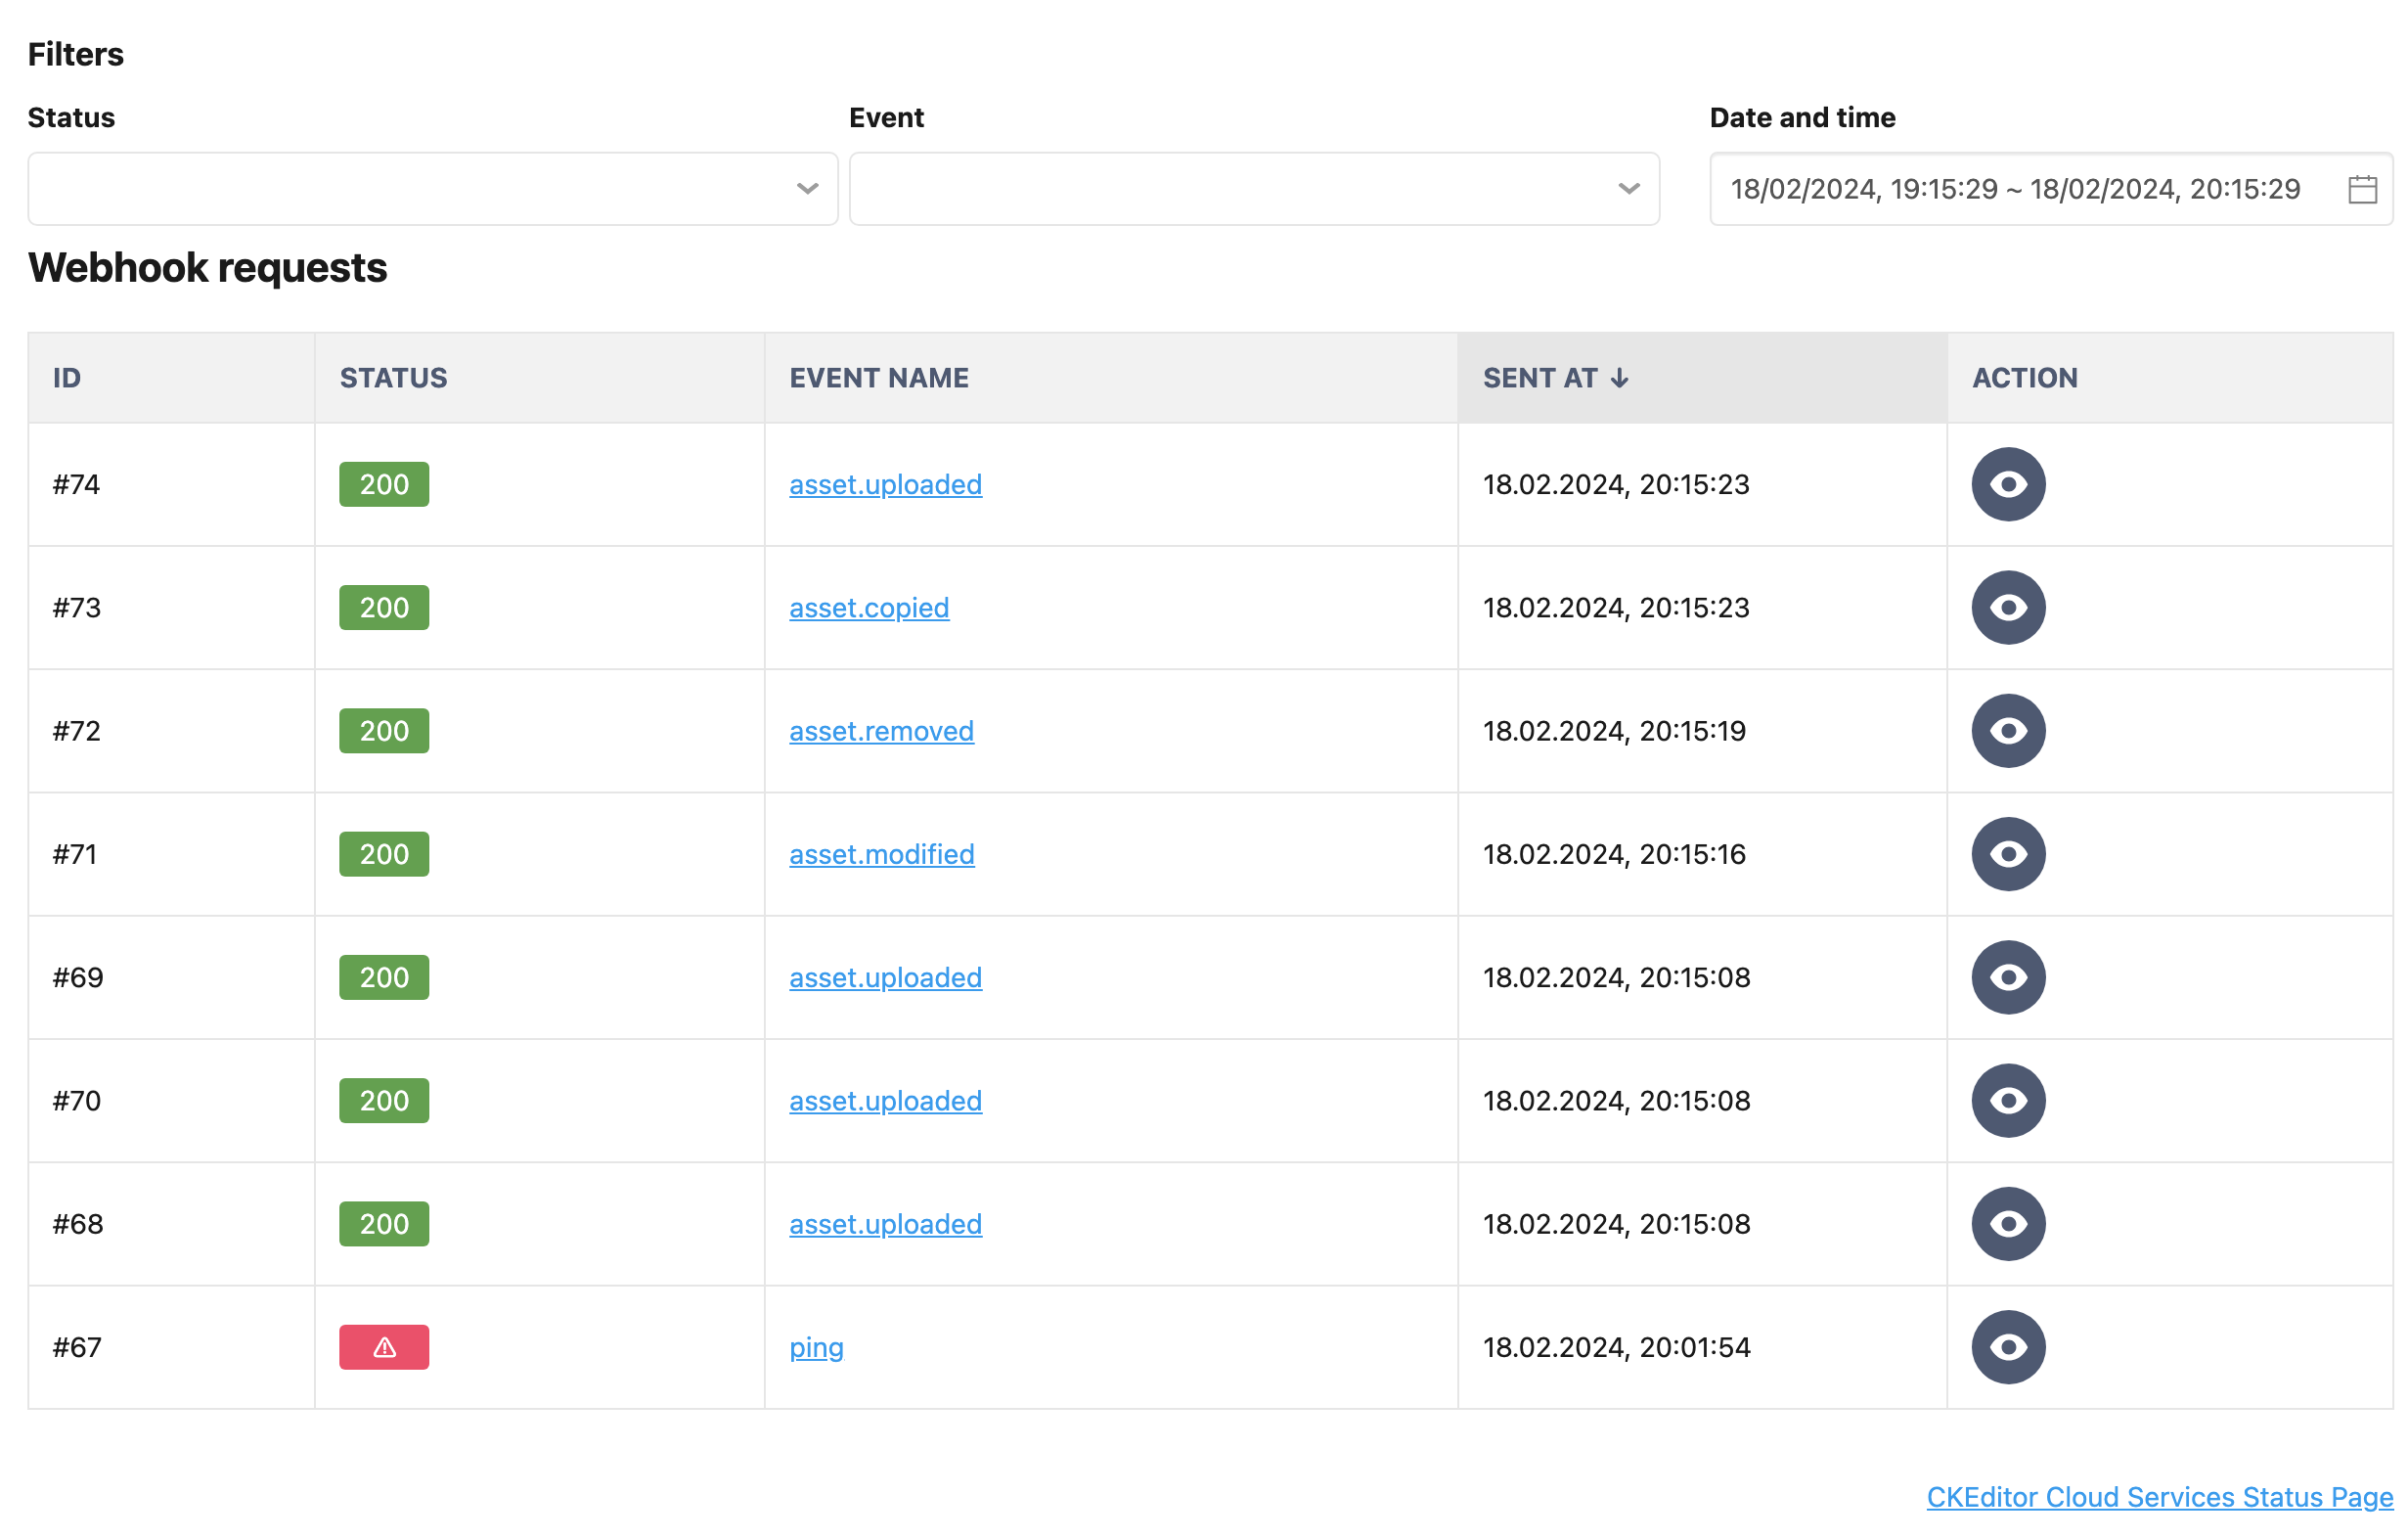Toggle details for asset.removed #72
The image size is (2408, 1538).
click(2008, 731)
